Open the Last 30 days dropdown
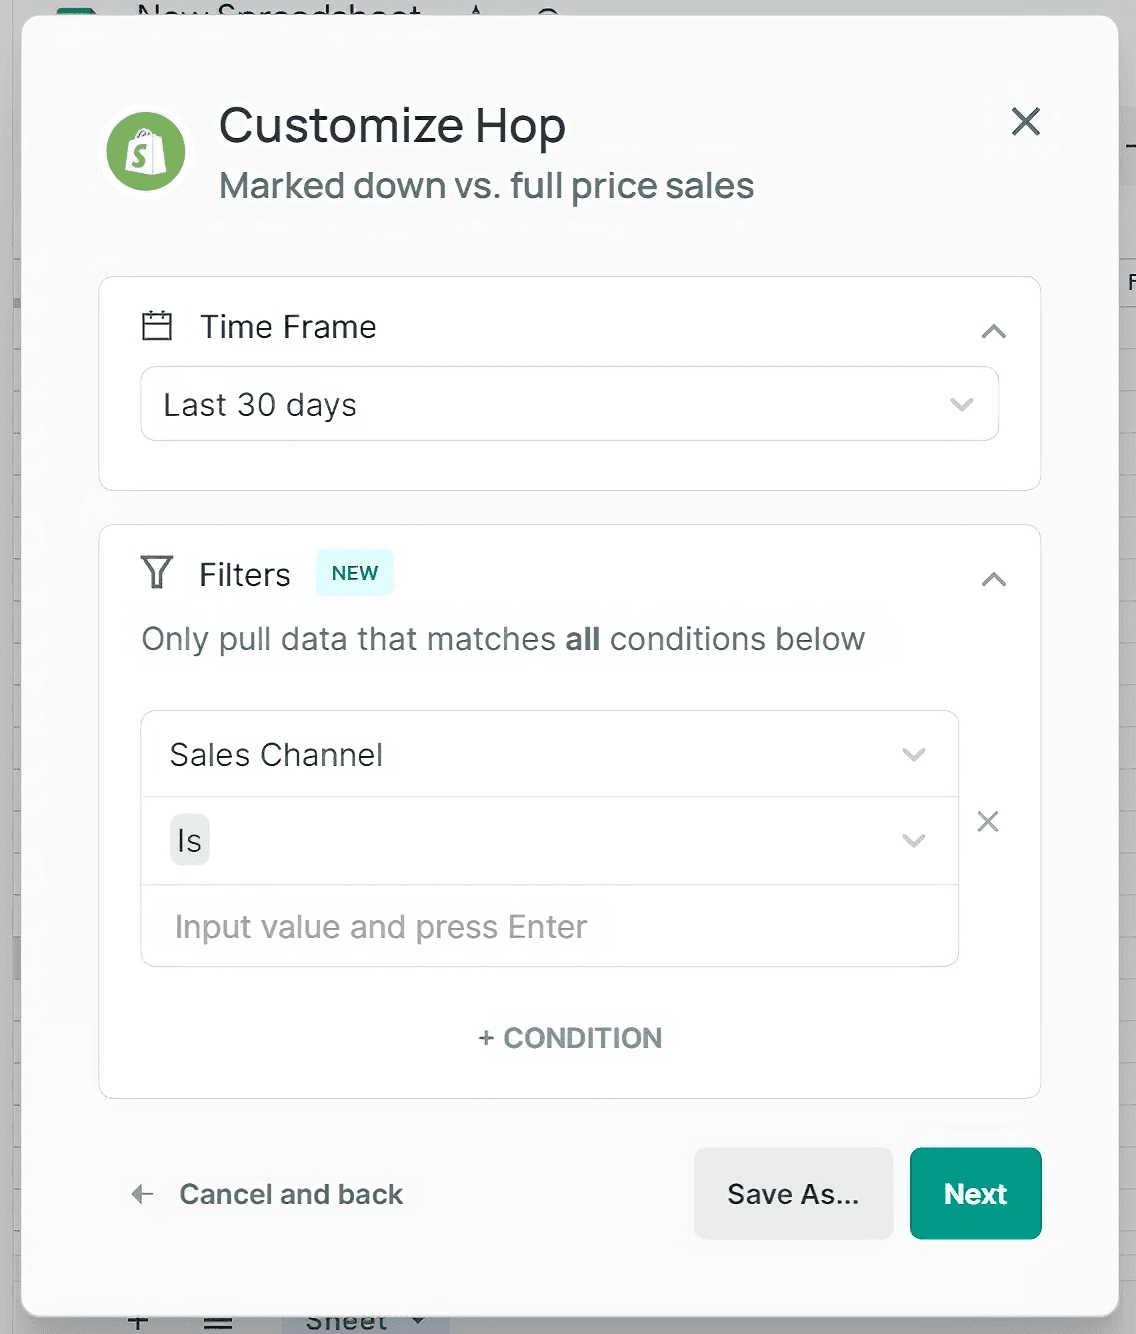The width and height of the screenshot is (1136, 1334). click(x=569, y=404)
